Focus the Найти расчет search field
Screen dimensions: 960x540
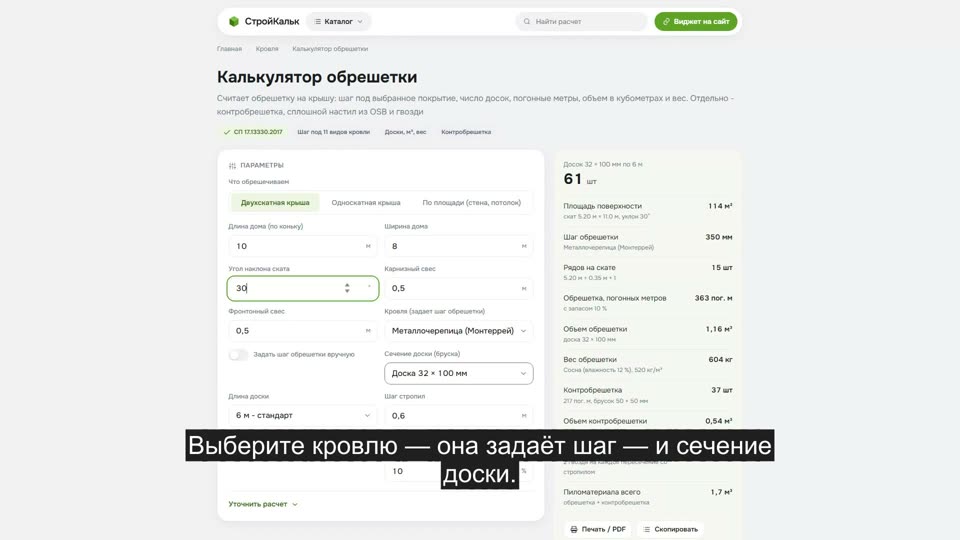coord(581,21)
